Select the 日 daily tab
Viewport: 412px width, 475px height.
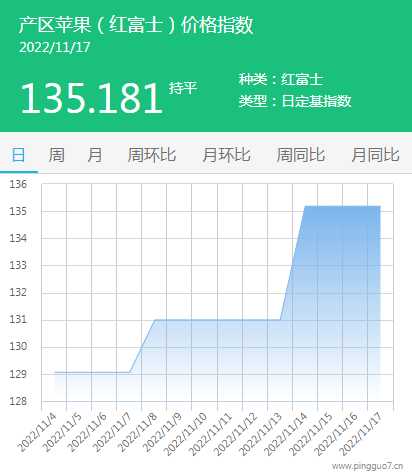point(19,155)
